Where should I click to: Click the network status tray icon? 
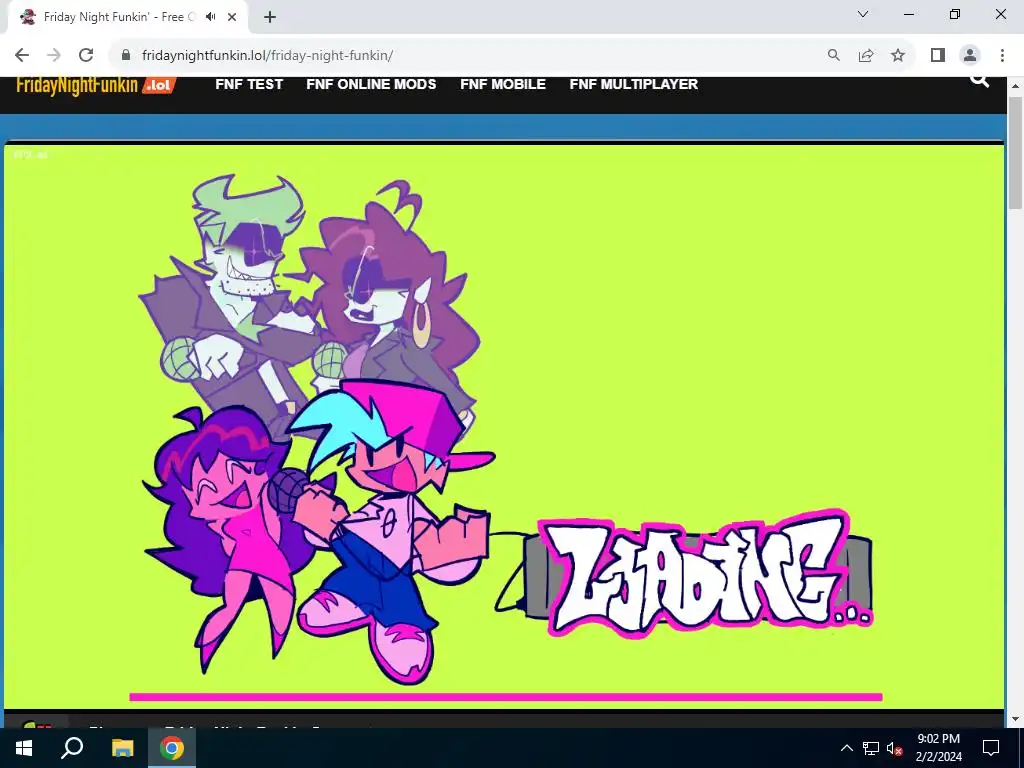(x=871, y=748)
